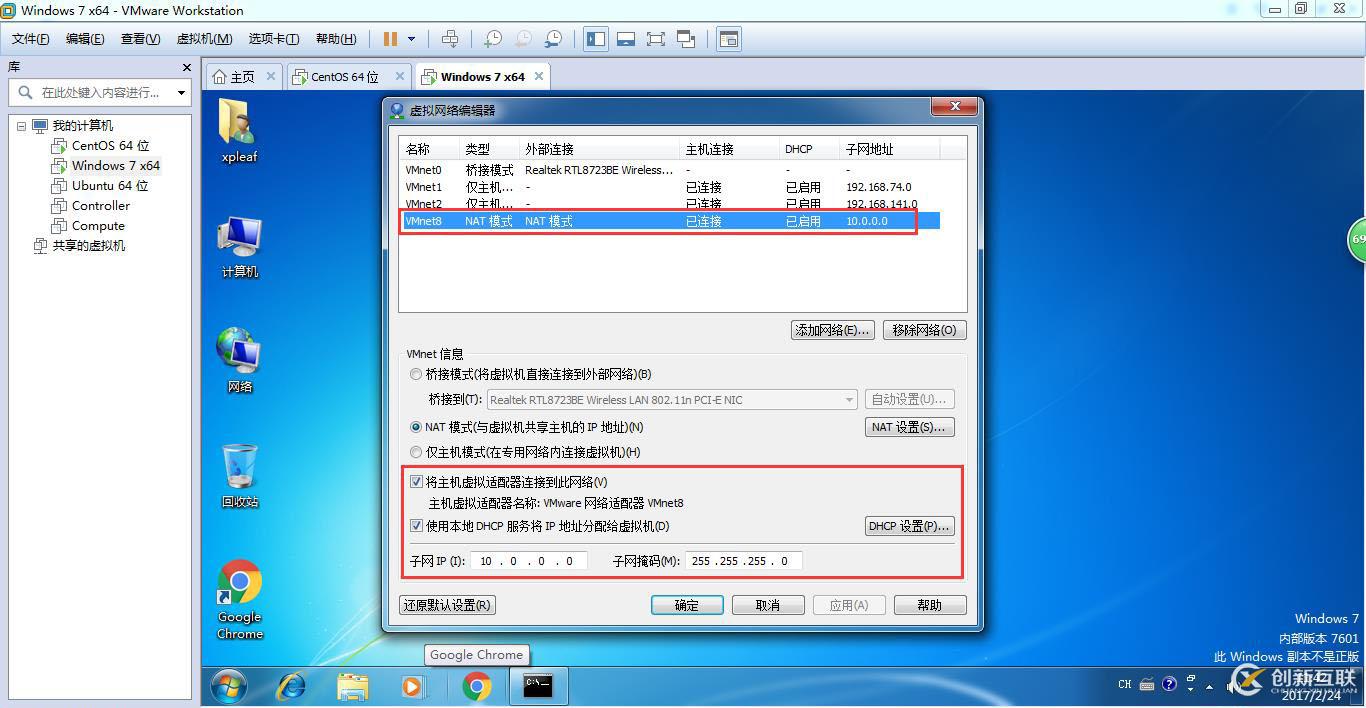Click the xpleaf folder desktop icon
1366x708 pixels.
coord(239,130)
